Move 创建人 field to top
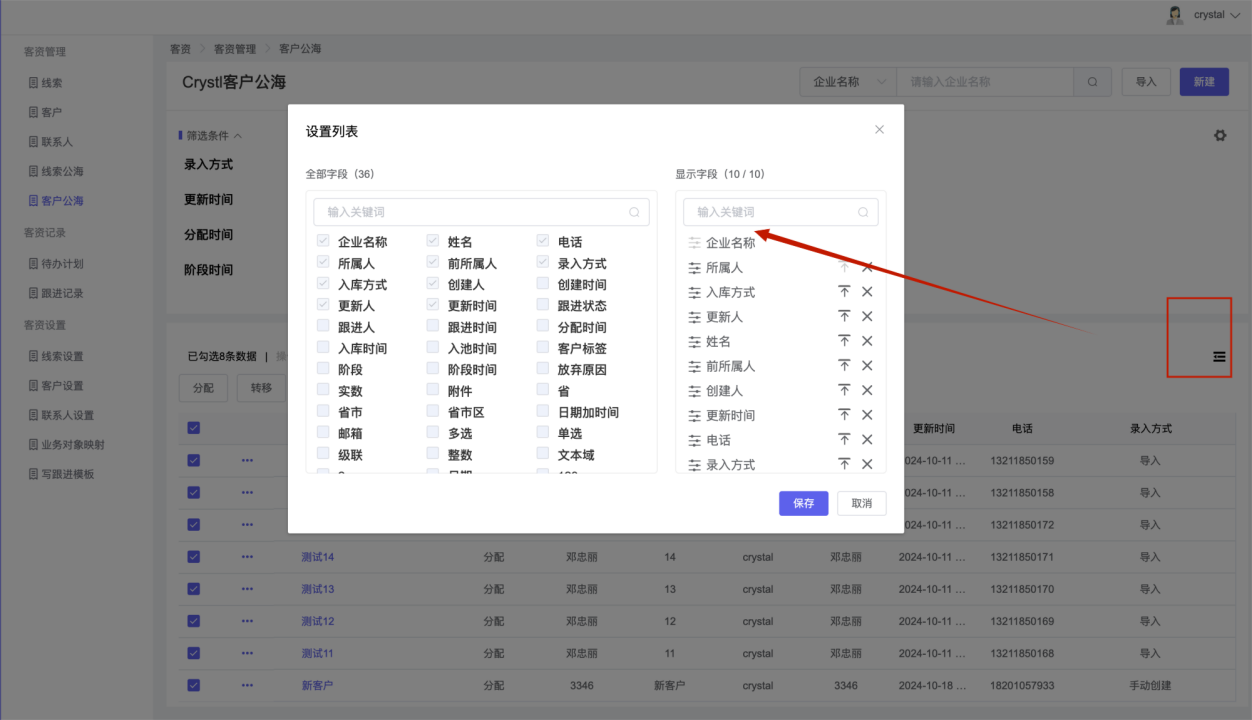The height and width of the screenshot is (720, 1252). click(x=844, y=390)
